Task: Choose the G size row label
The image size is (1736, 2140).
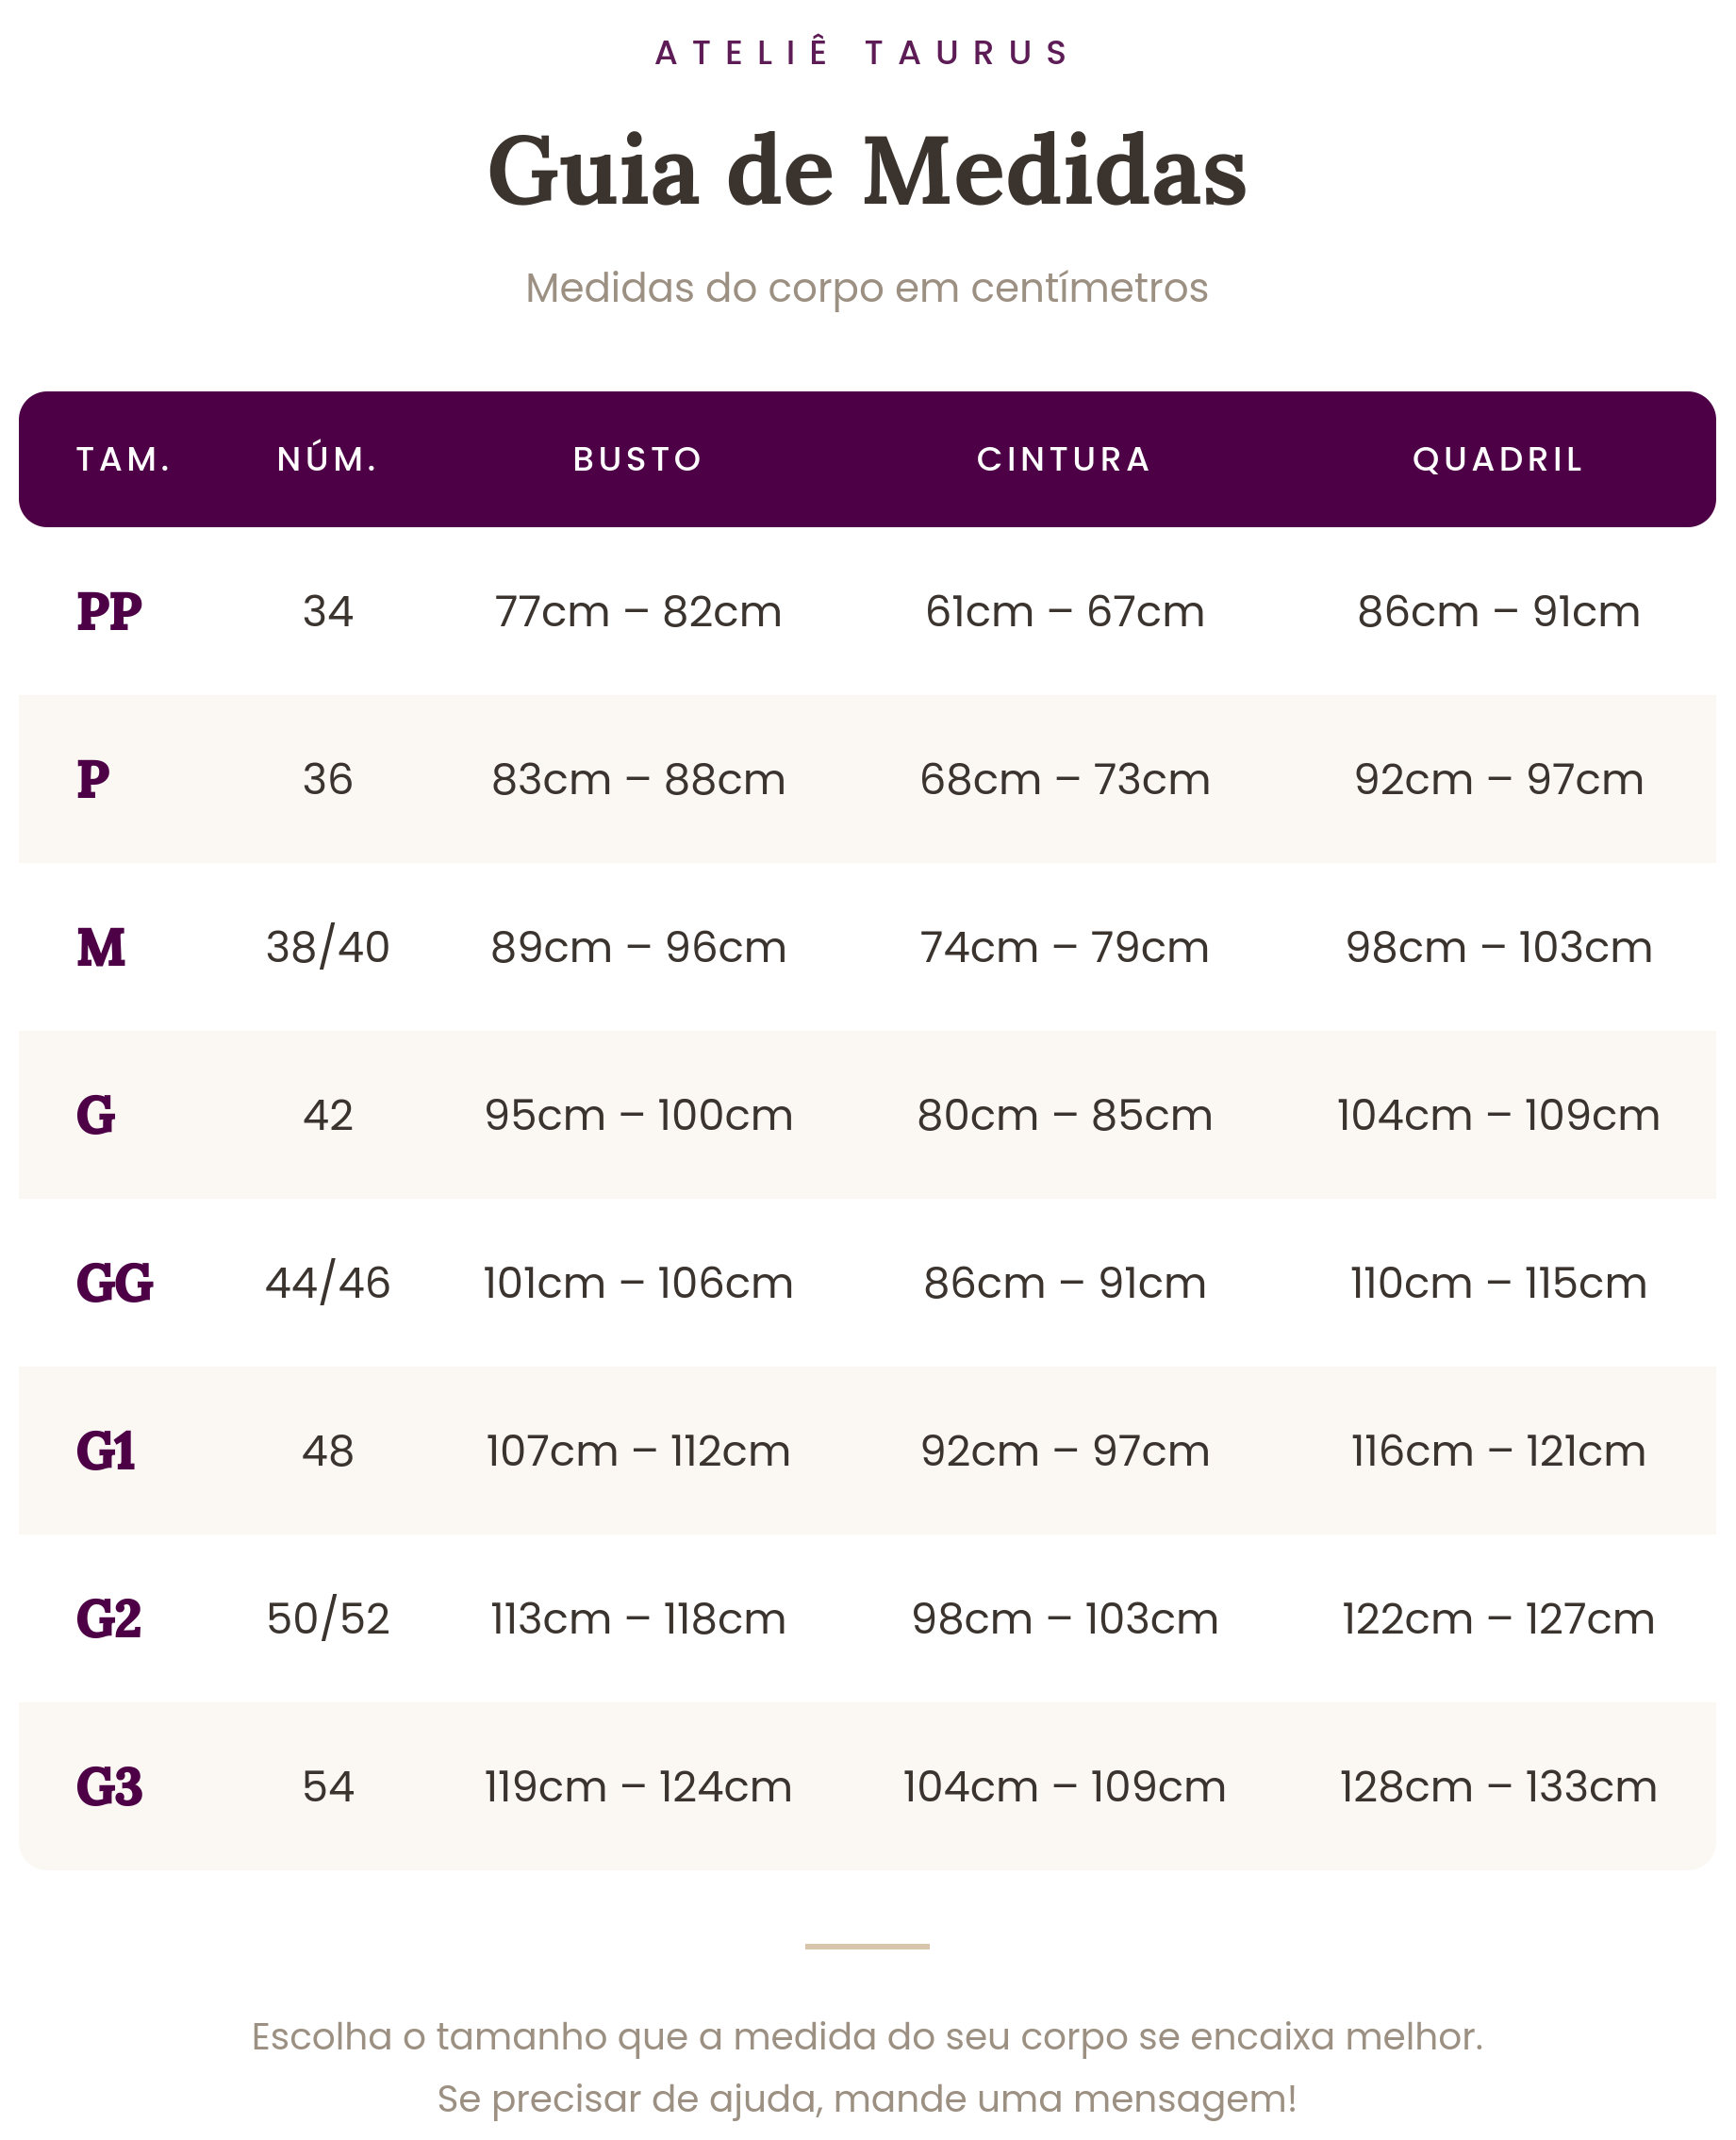Action: tap(96, 1115)
